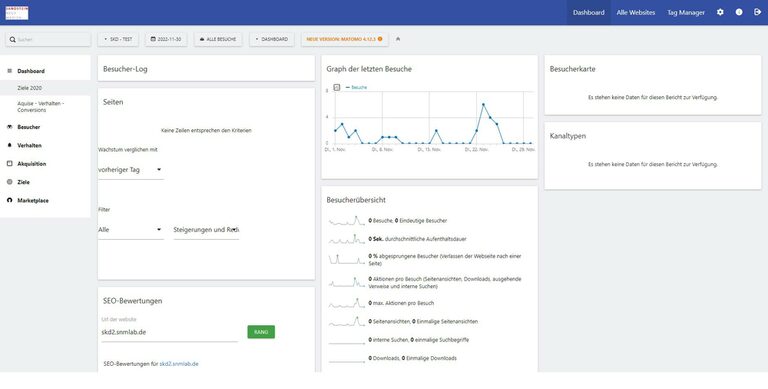Open the Aufenthaltsdauer sparkline row
The image size is (768, 389).
[347, 239]
